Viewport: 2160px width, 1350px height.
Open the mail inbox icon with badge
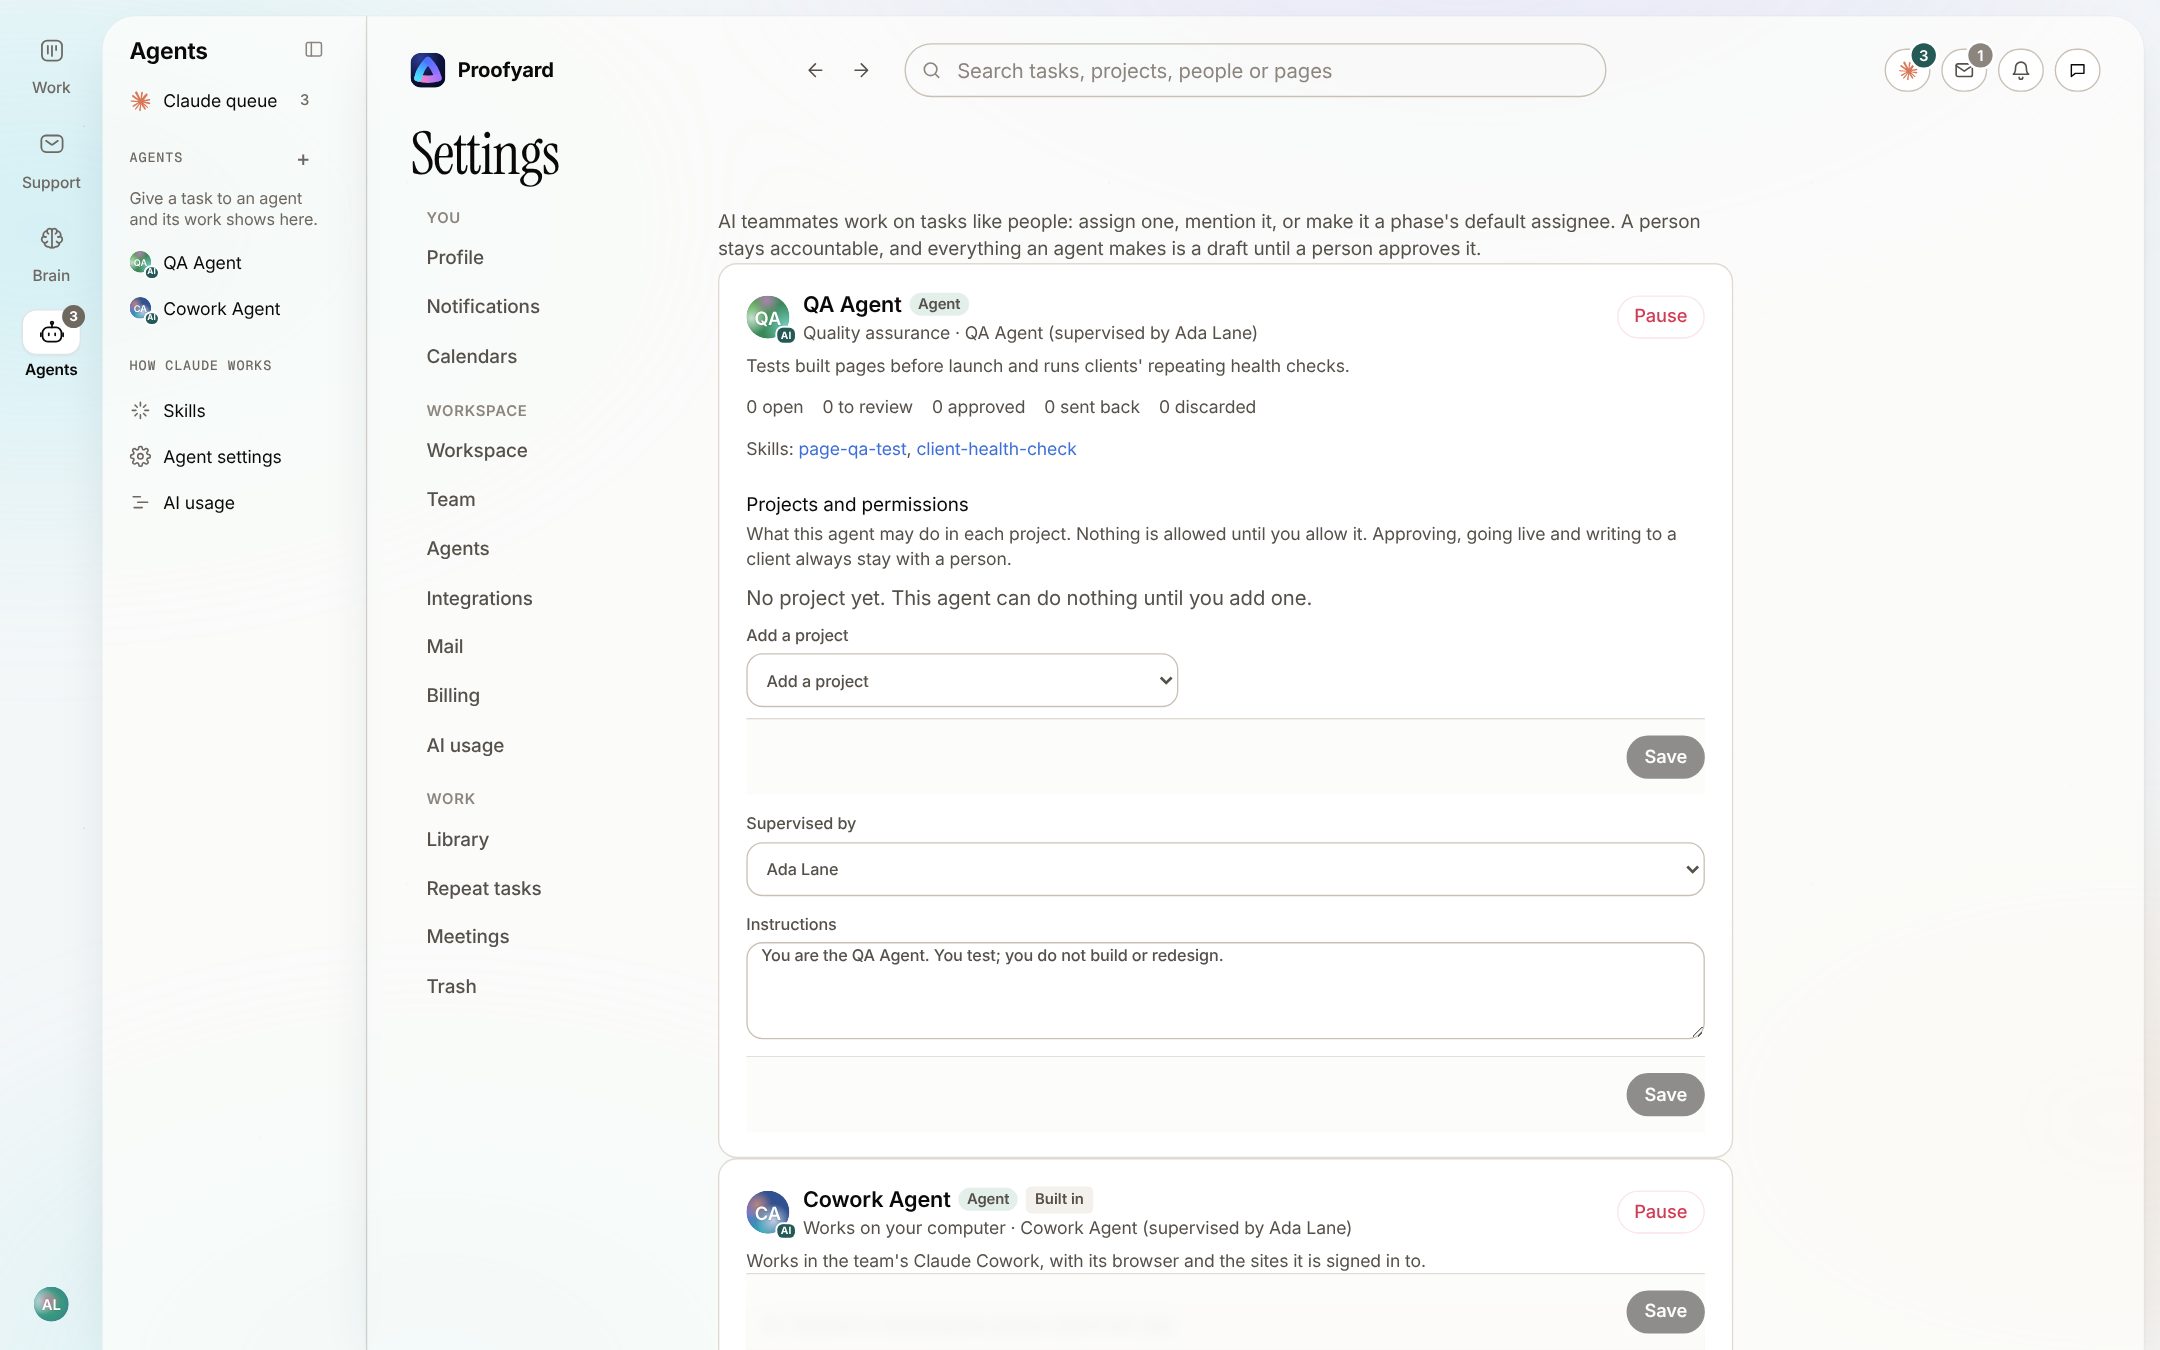[1964, 70]
